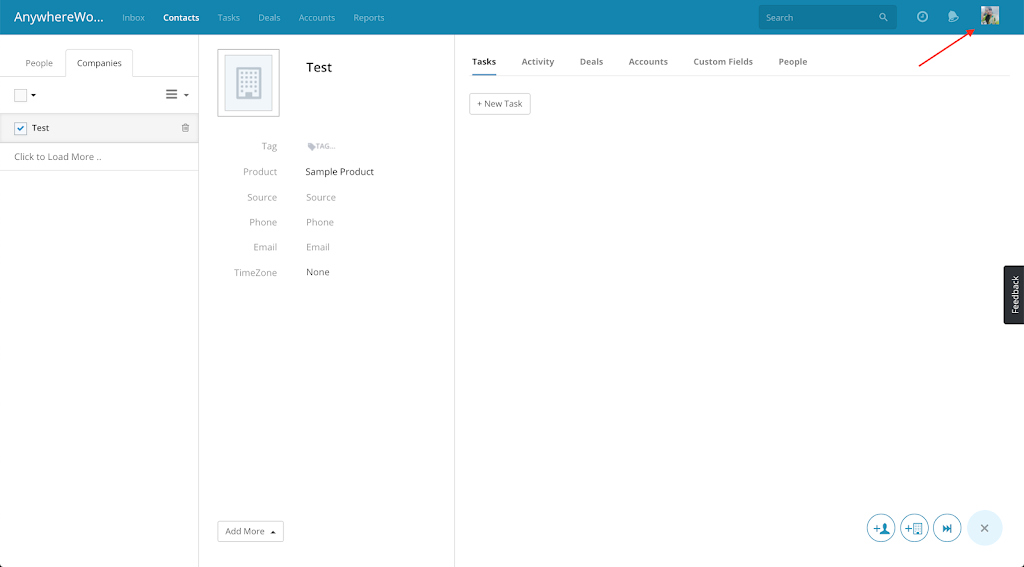Open the clock history icon
The width and height of the screenshot is (1024, 567).
[x=922, y=17]
